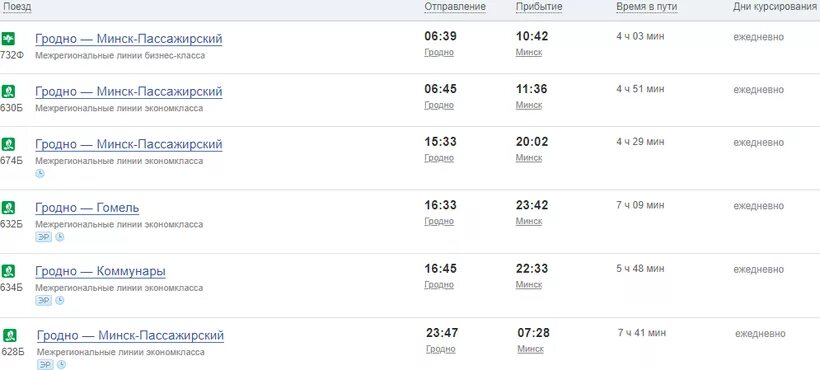Click the green train icon for 630Б
The height and width of the screenshot is (370, 820).
click(x=8, y=91)
